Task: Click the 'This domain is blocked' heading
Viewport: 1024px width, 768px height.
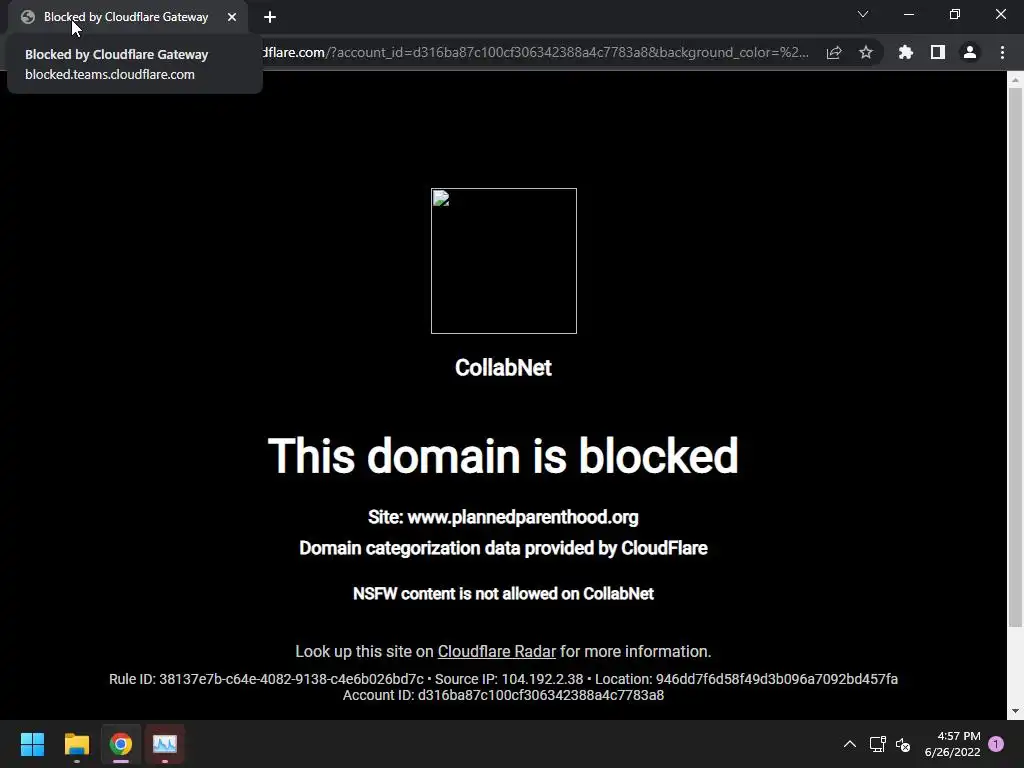Action: [503, 456]
